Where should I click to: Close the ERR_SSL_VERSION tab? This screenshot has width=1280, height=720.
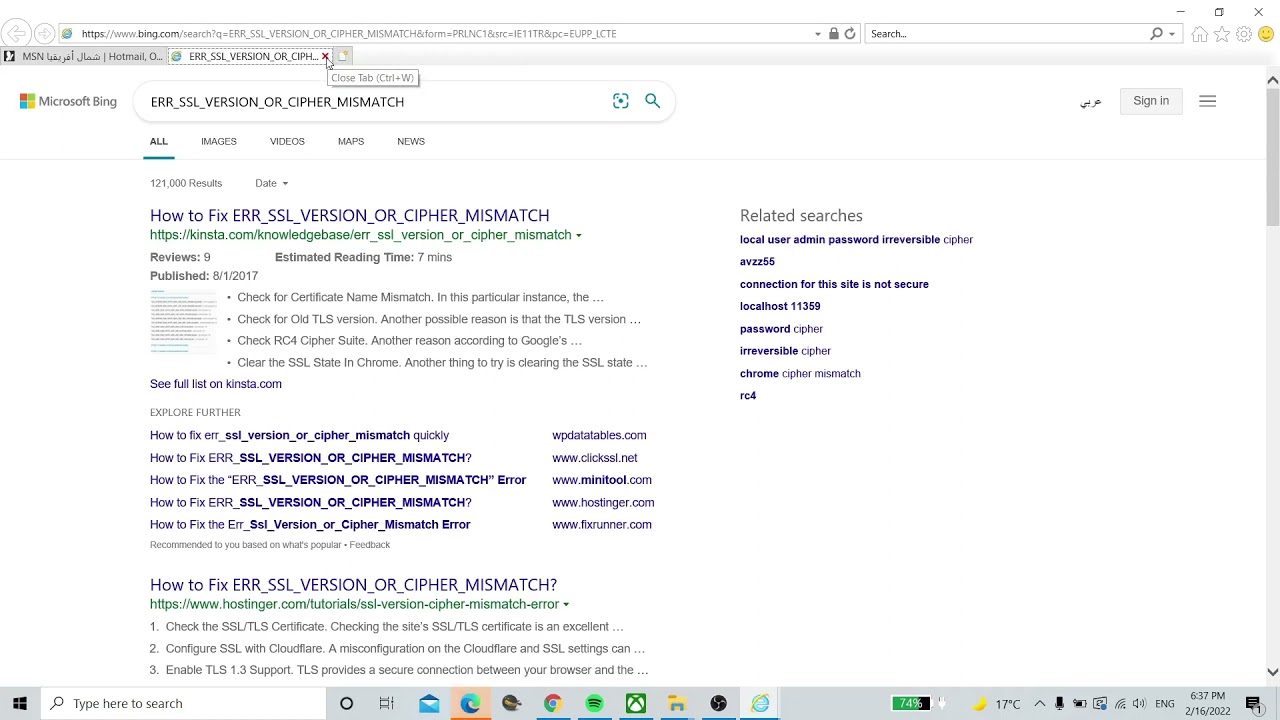[325, 56]
